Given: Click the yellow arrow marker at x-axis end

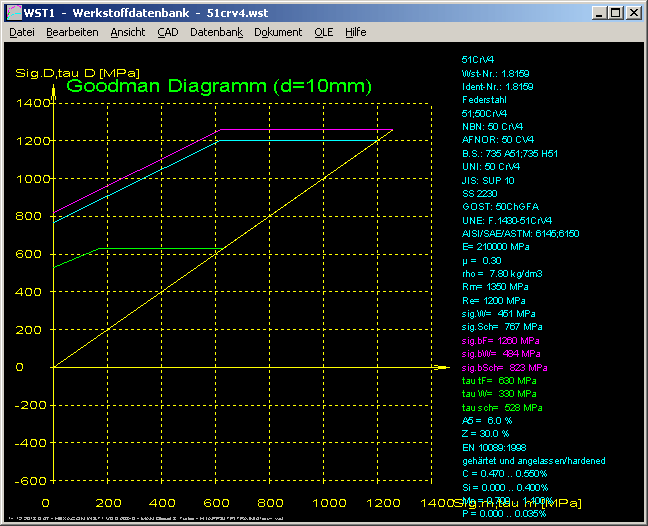Looking at the screenshot, I should 441,368.
